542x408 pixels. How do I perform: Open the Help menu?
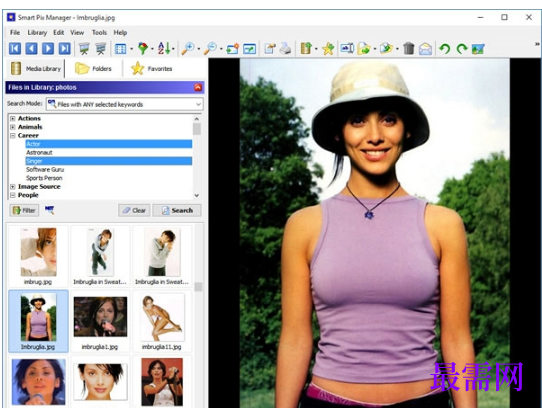click(x=120, y=33)
